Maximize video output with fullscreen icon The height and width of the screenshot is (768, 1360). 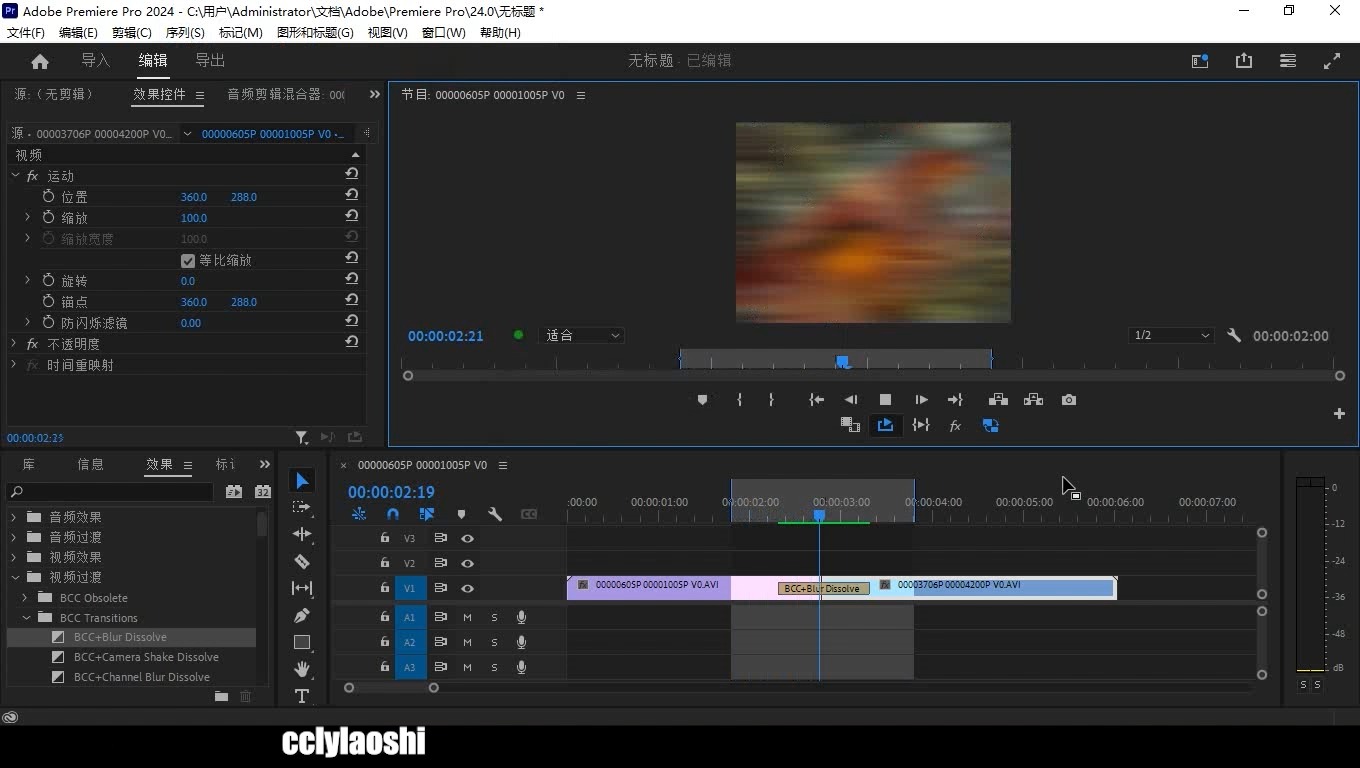coord(1332,61)
